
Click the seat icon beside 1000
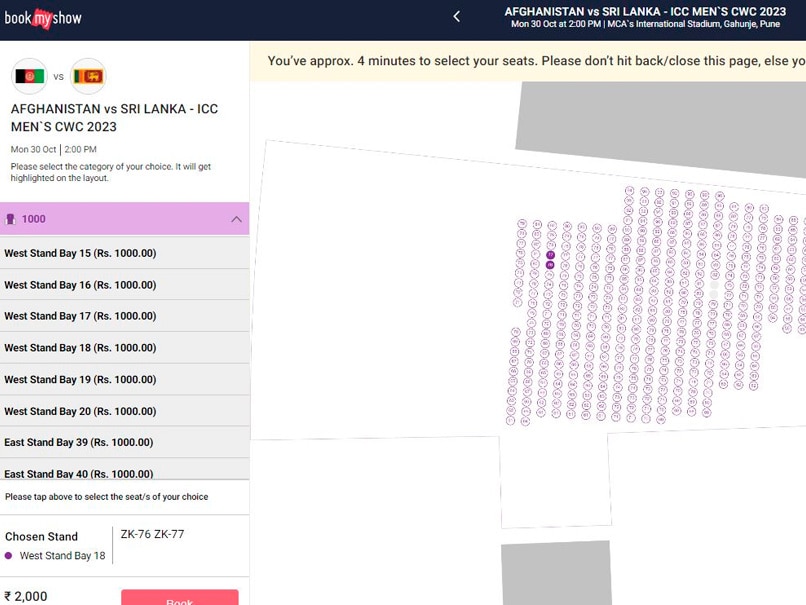[x=10, y=219]
